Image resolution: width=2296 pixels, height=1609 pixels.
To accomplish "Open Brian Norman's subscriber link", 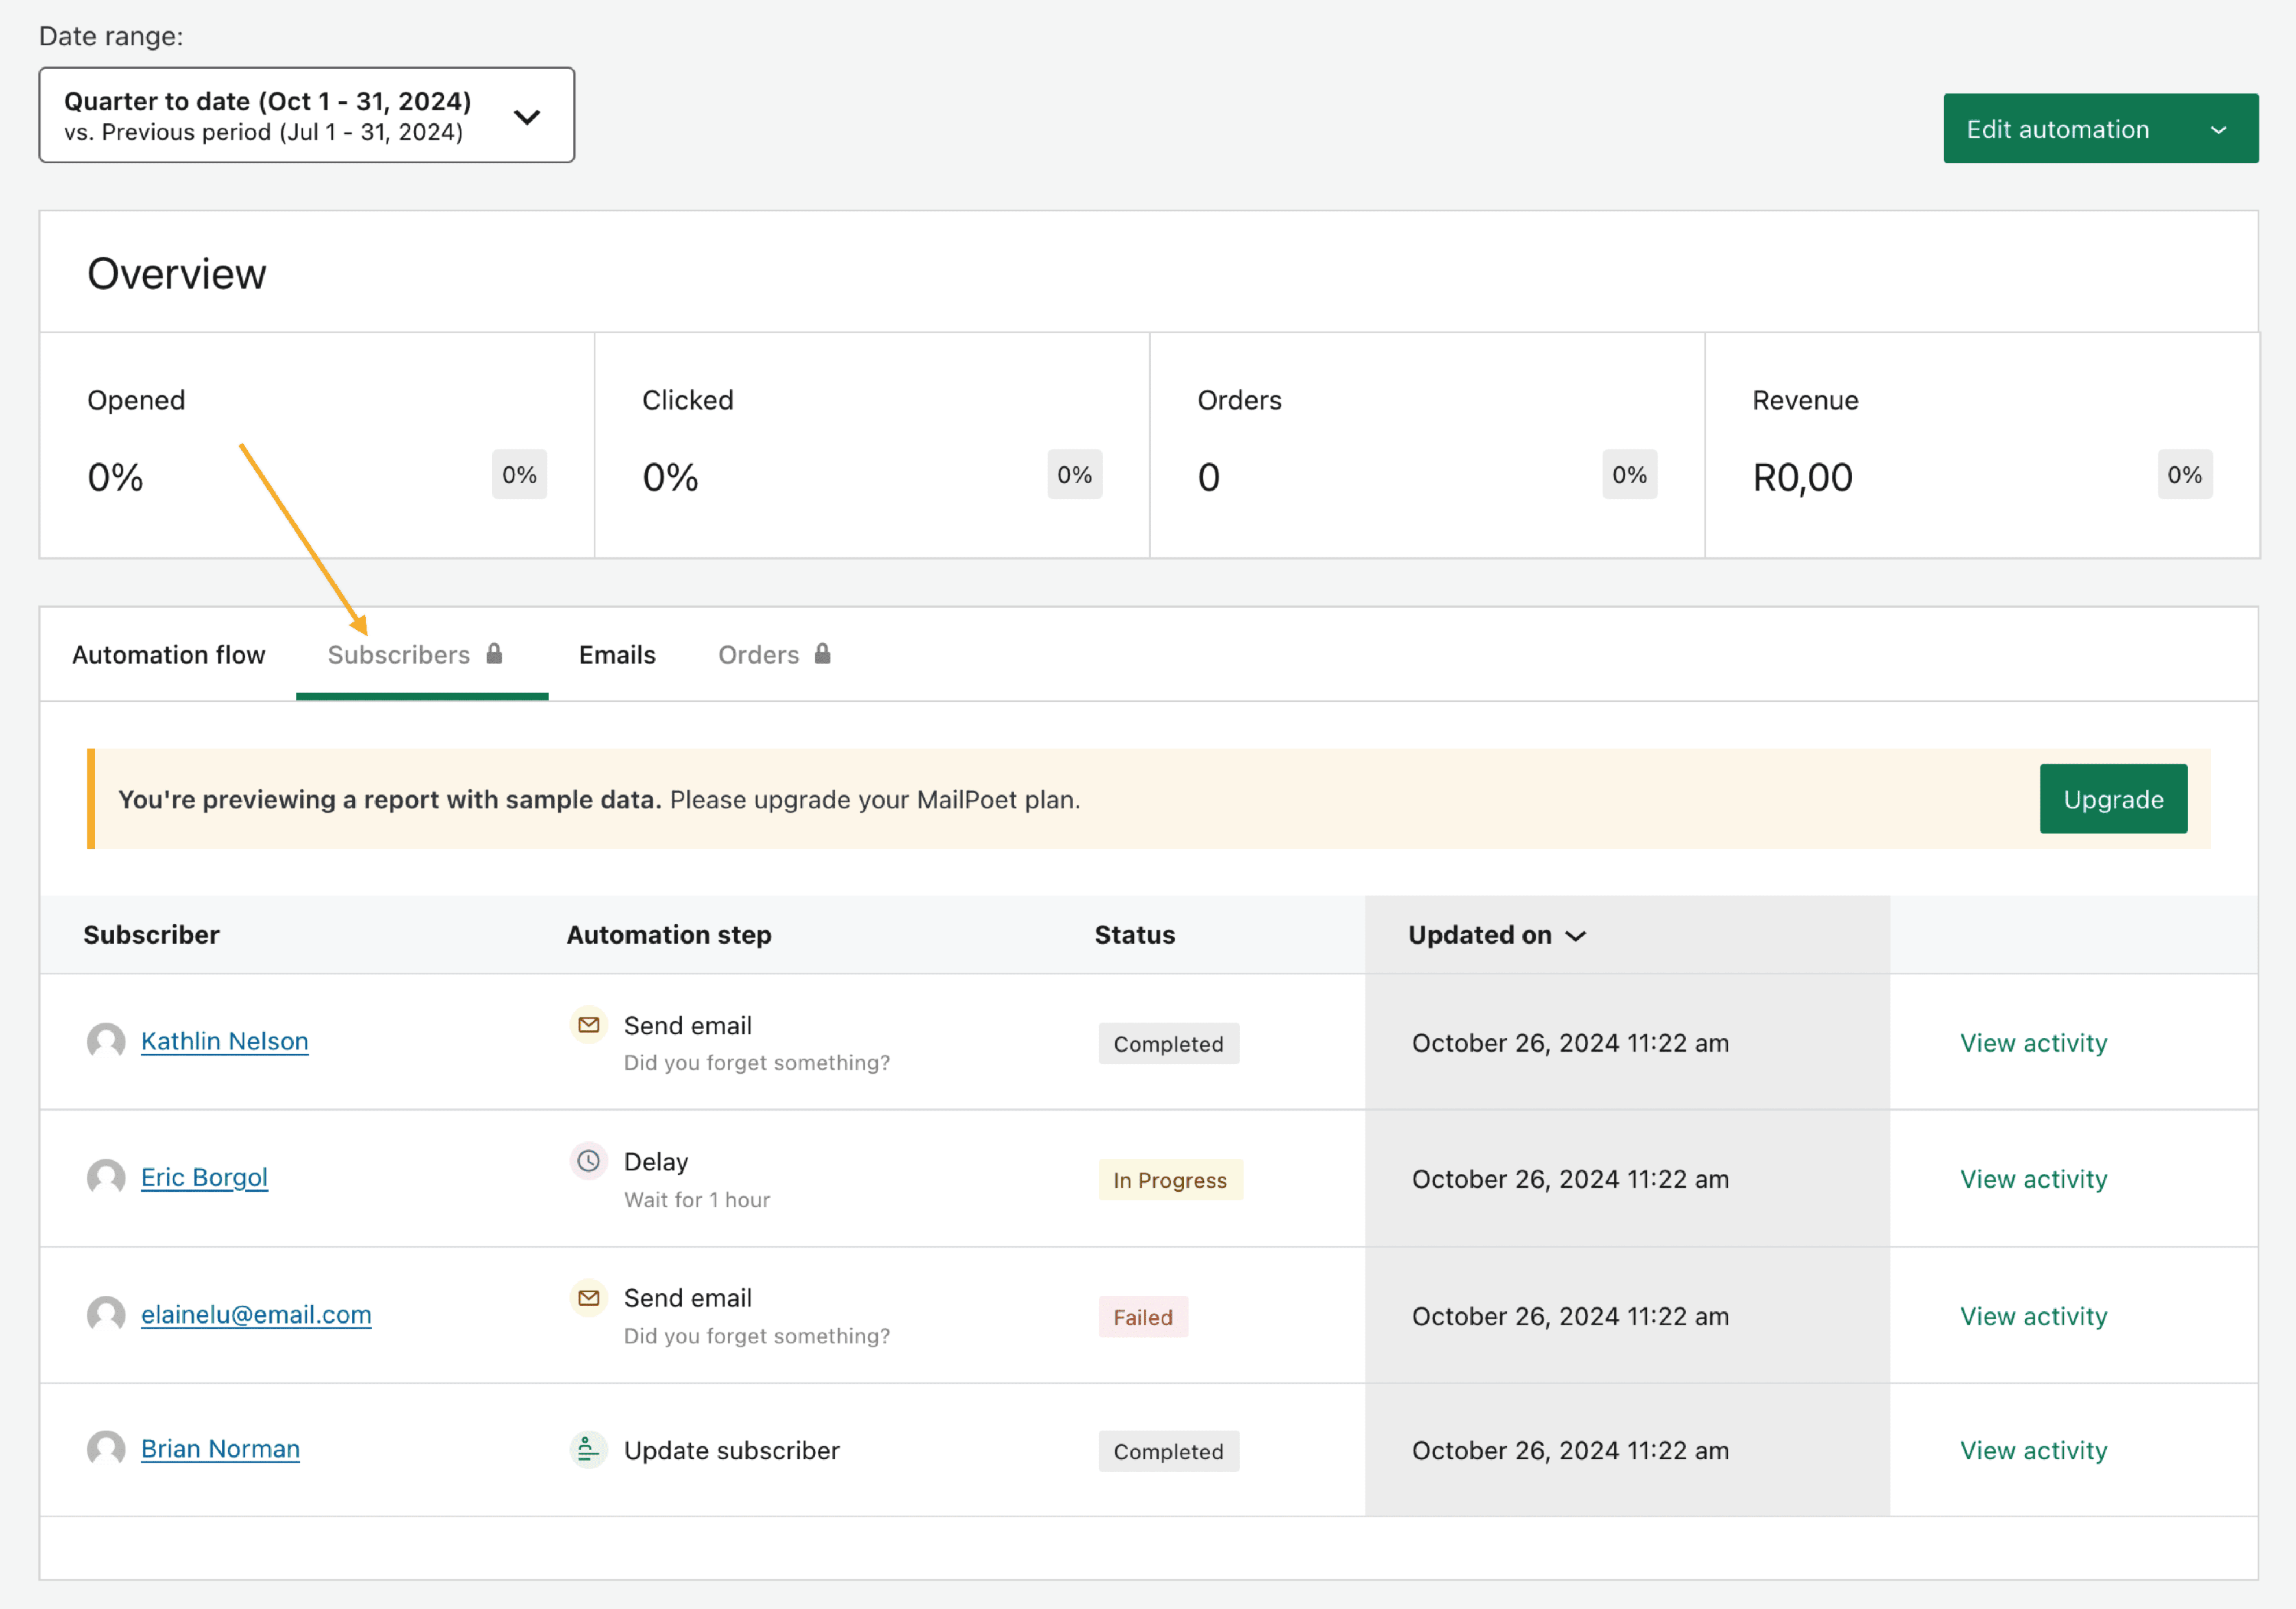I will coord(220,1449).
